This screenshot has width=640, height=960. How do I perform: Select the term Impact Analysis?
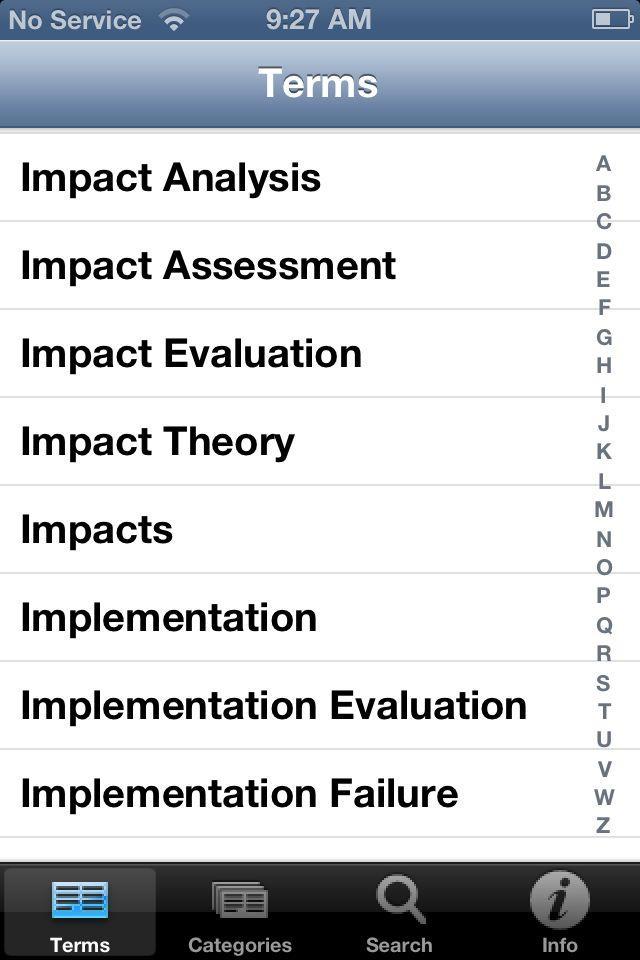point(173,177)
